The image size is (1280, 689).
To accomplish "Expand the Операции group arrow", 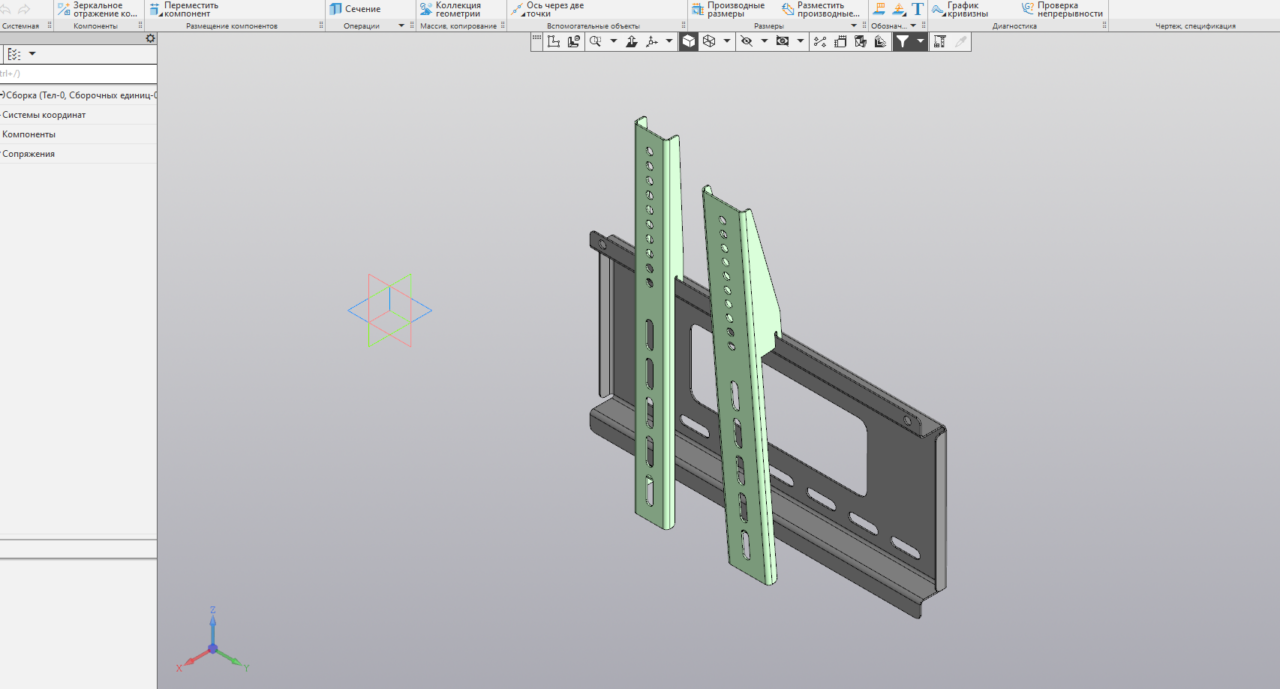I will 401,26.
